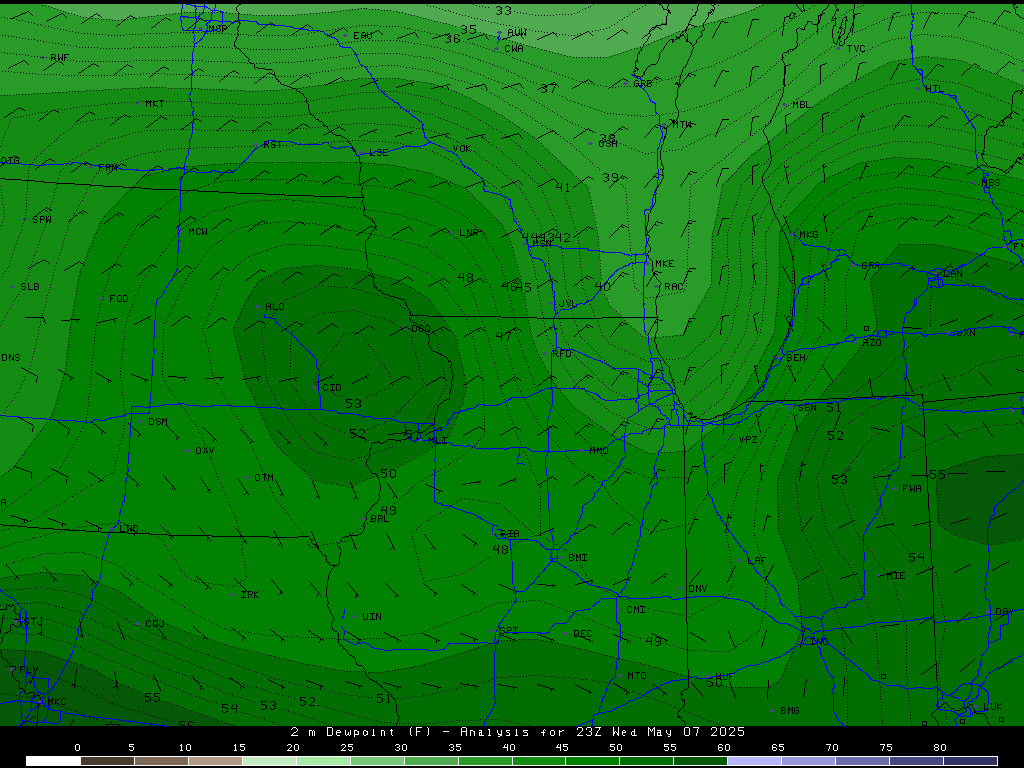Click the white legend swatch below 0

[53, 761]
